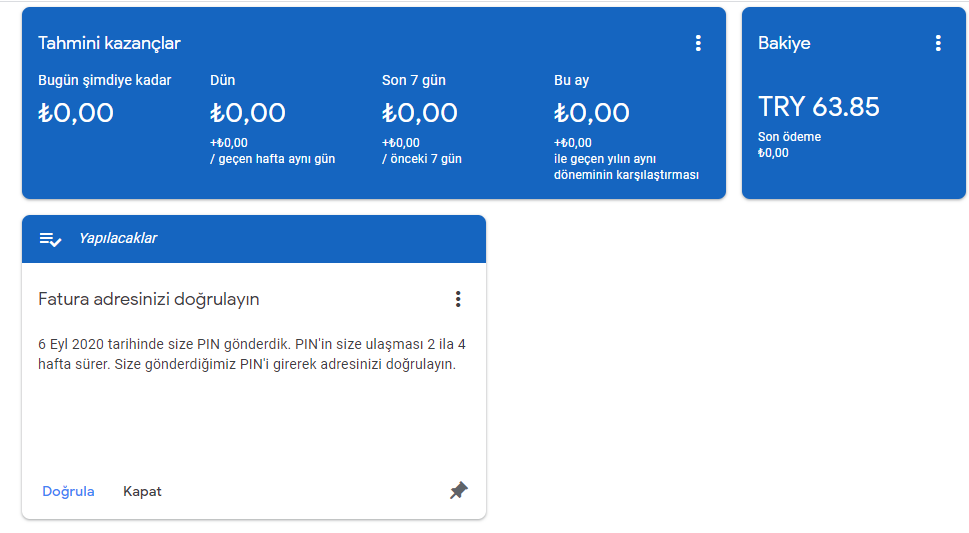
Task: Click the TRY 63.85 balance amount
Action: pyautogui.click(x=819, y=107)
